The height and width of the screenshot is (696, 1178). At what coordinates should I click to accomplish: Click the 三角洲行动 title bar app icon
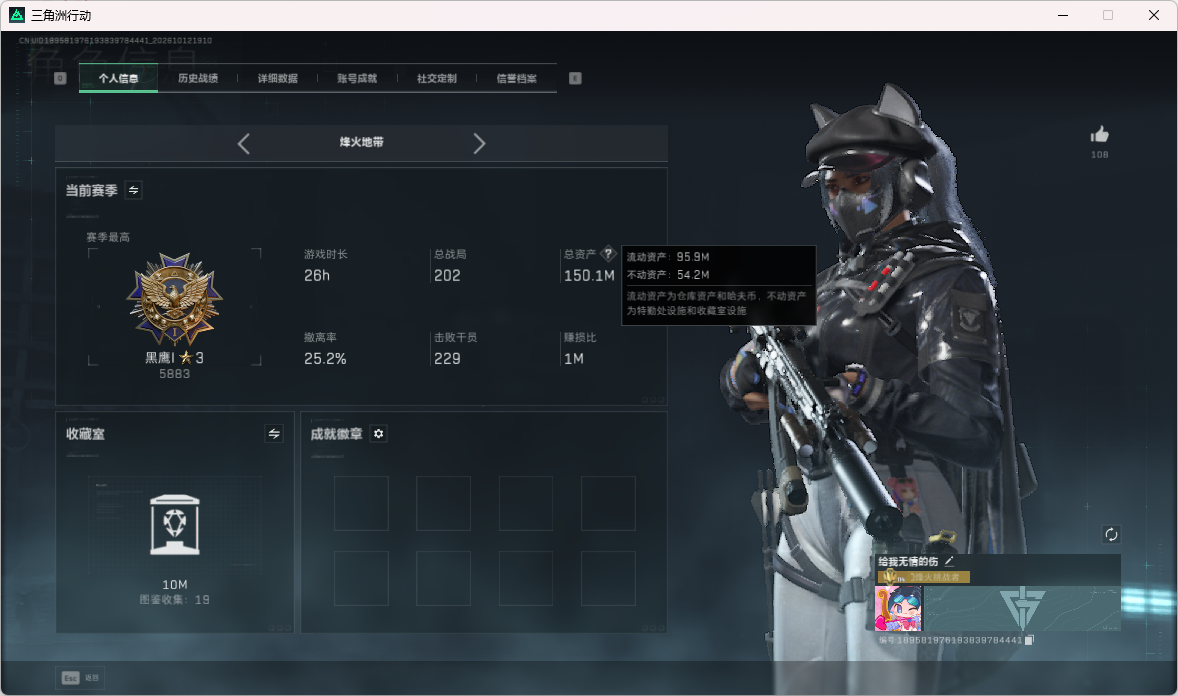[17, 15]
